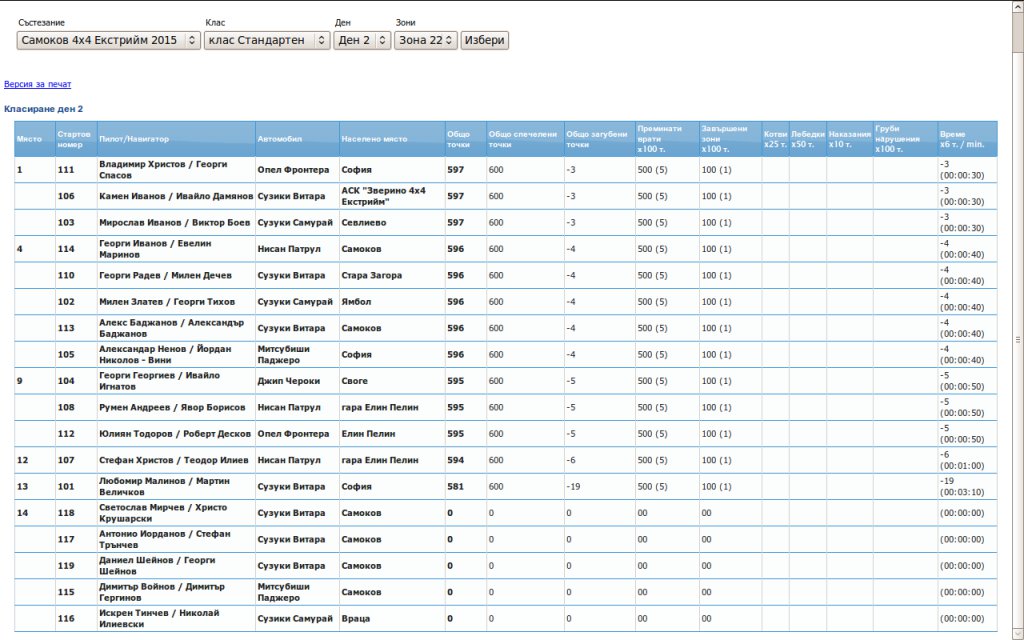Select the Общо точки column header
1024x640 pixels.
pos(459,139)
